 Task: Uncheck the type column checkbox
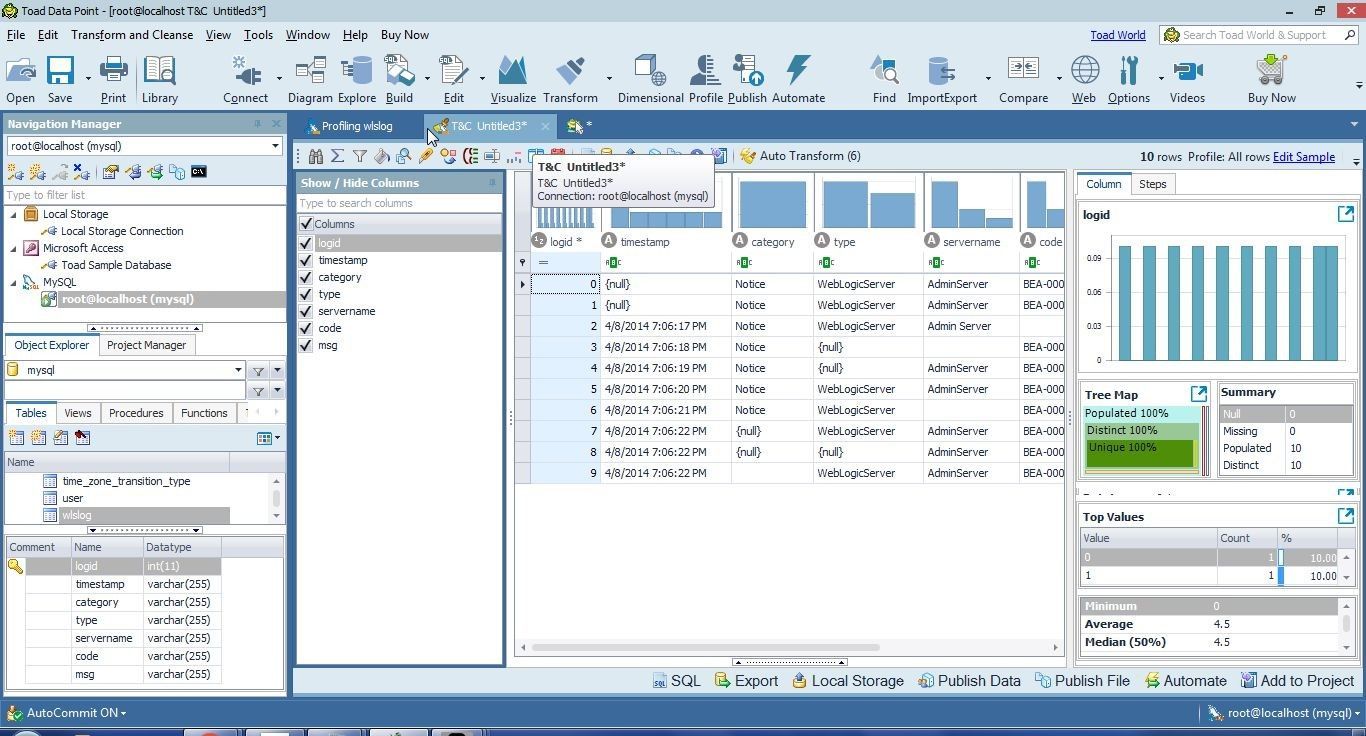pyautogui.click(x=306, y=294)
